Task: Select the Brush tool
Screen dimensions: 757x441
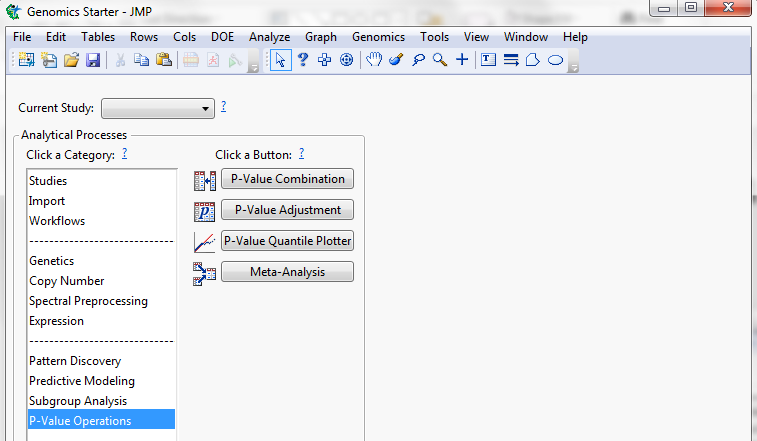Action: click(x=396, y=60)
